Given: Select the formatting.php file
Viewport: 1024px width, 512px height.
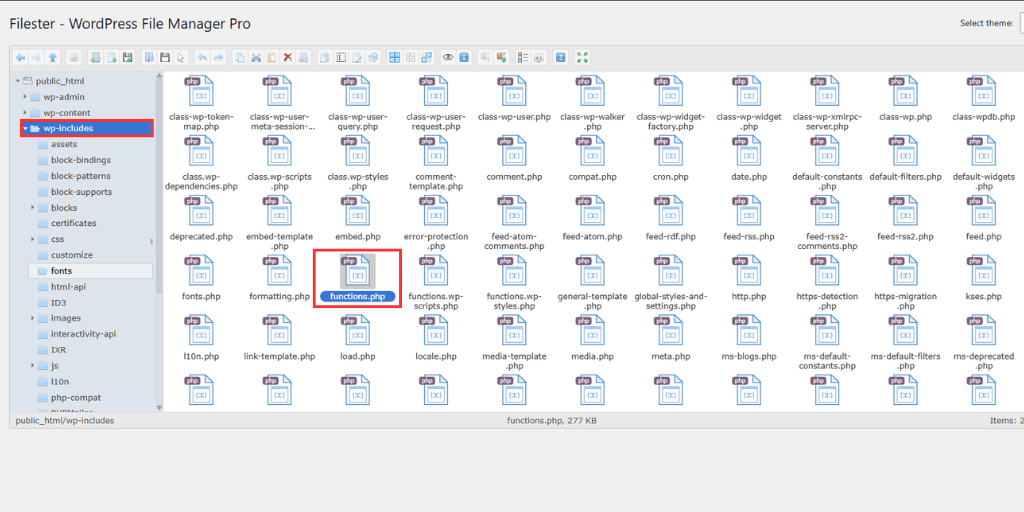Looking at the screenshot, I should pos(279,278).
